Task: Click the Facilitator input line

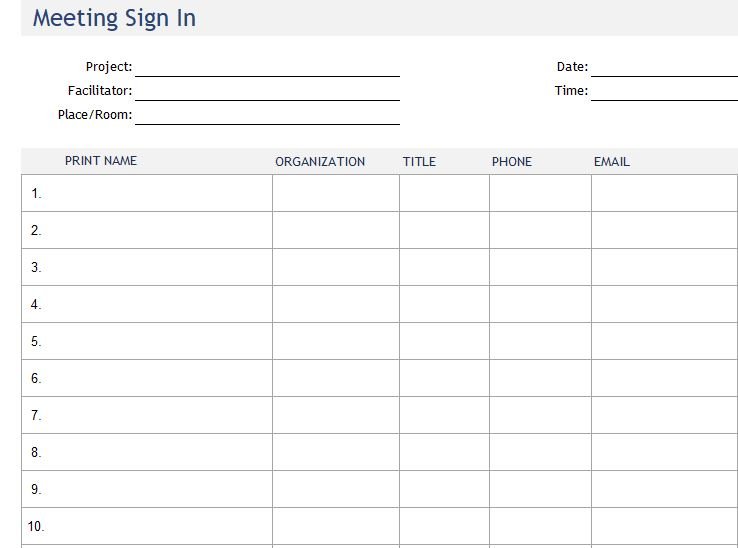Action: [267, 92]
